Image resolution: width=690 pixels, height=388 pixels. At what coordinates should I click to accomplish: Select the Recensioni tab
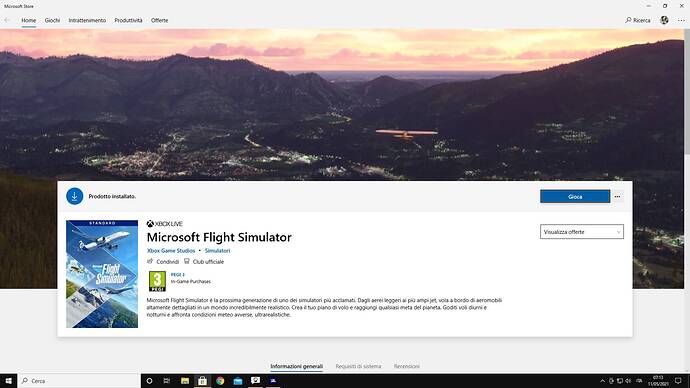(x=407, y=366)
